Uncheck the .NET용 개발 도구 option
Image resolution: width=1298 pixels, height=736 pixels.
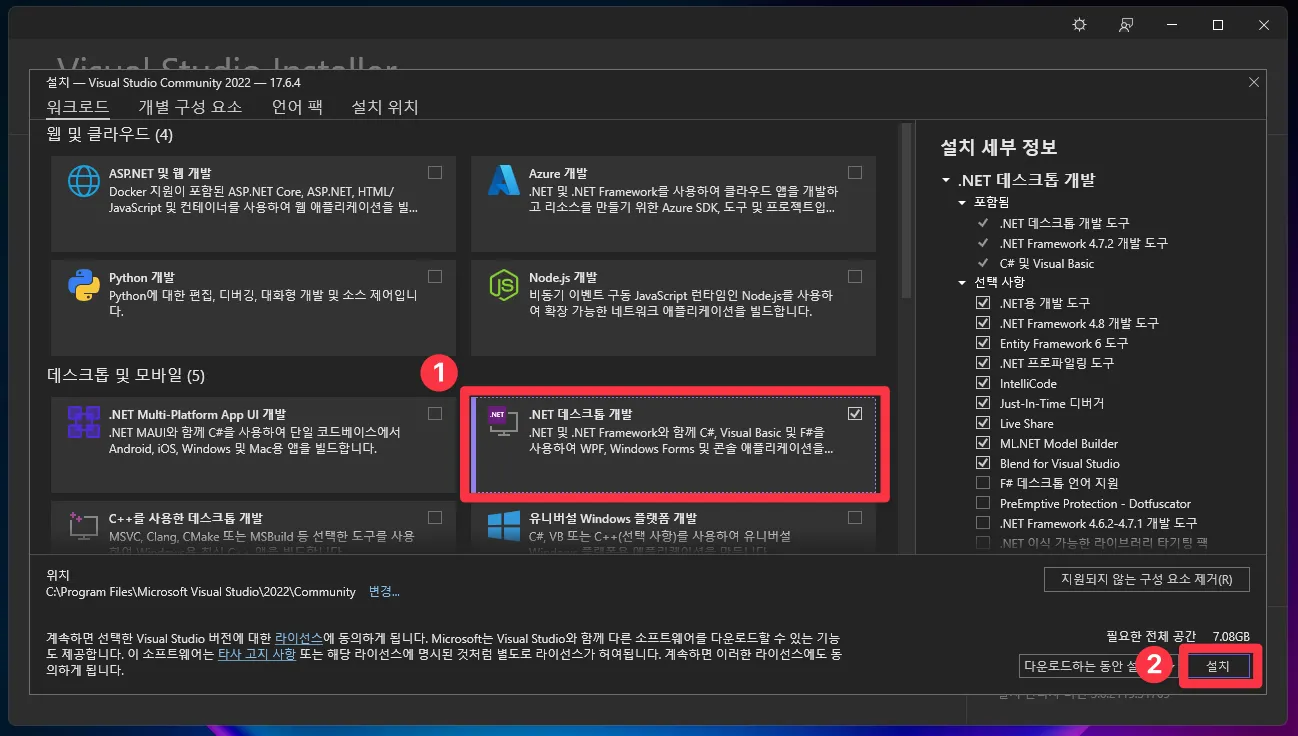tap(982, 303)
